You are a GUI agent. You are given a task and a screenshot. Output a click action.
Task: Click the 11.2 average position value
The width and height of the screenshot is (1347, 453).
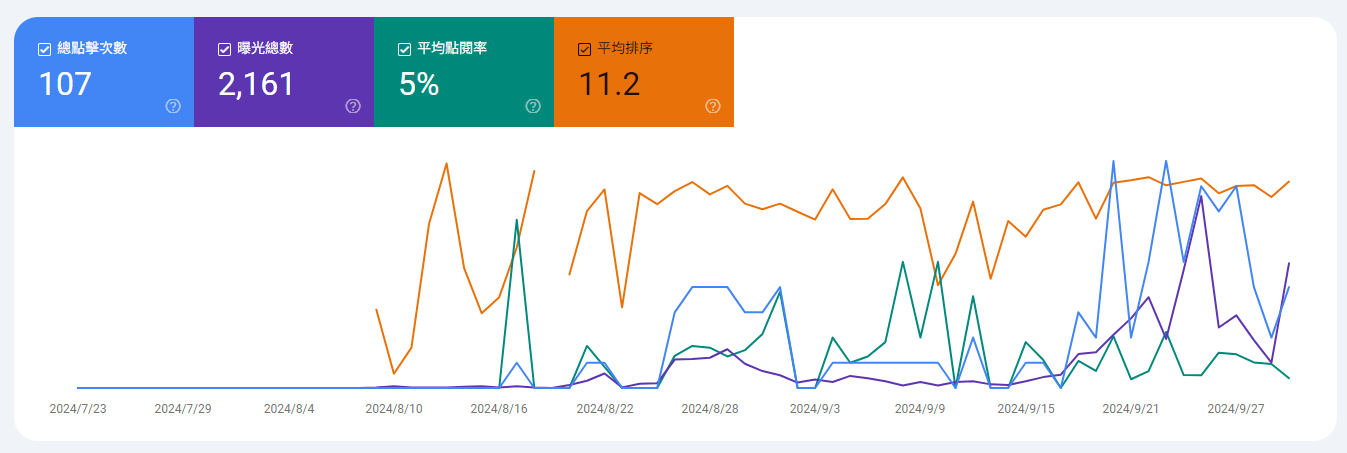click(609, 84)
